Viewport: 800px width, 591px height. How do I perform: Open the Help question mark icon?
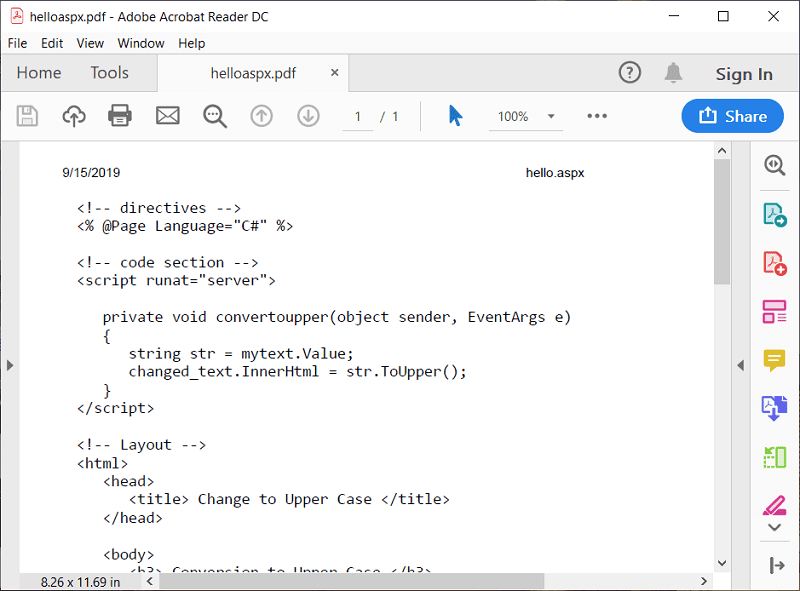(629, 73)
